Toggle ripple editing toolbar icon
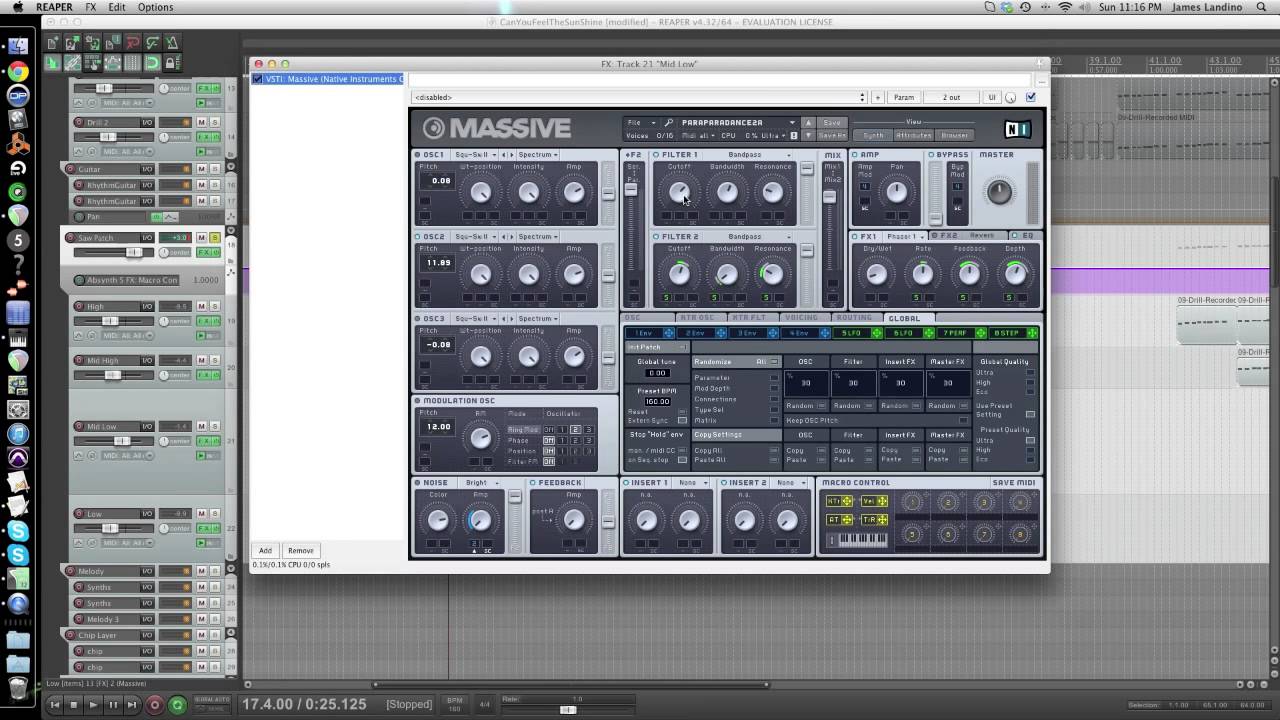The width and height of the screenshot is (1280, 720). [x=93, y=63]
